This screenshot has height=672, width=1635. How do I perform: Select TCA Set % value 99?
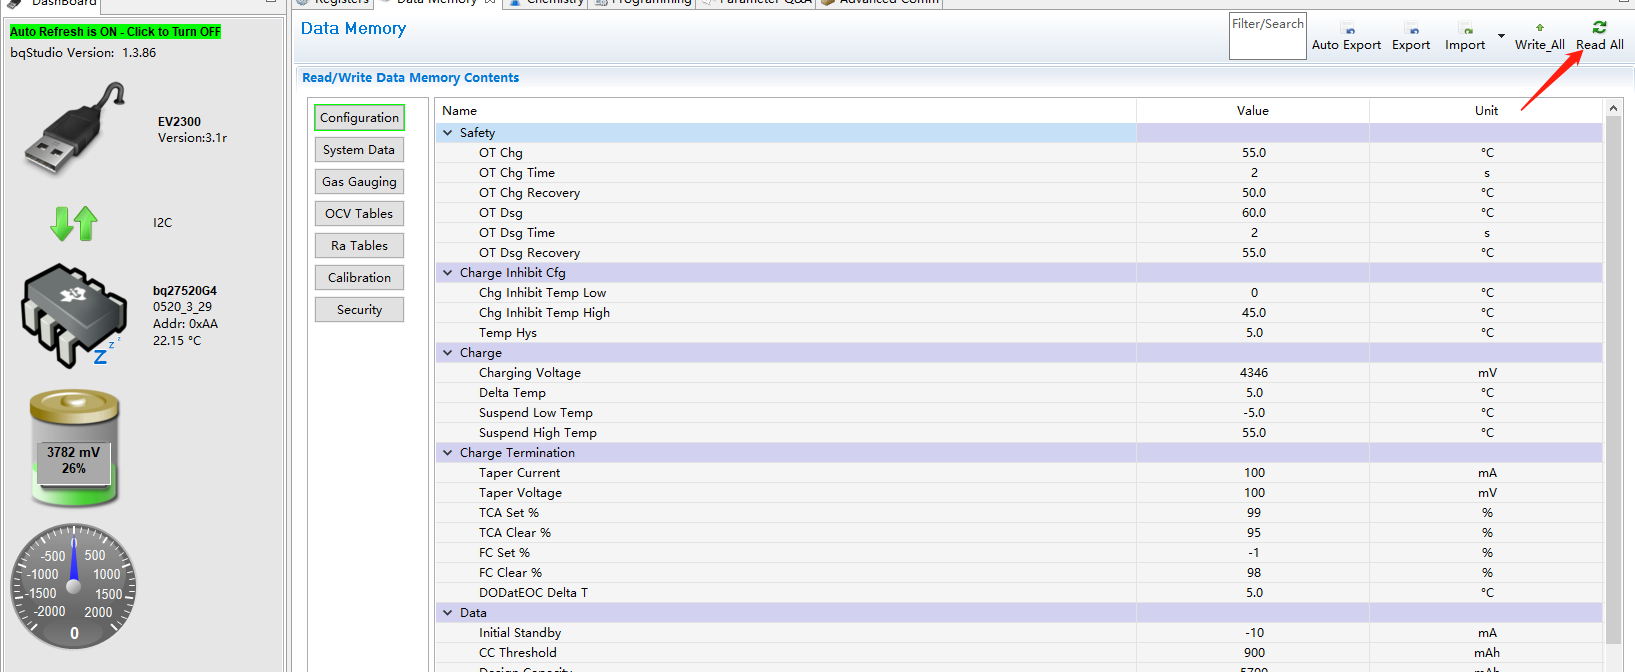(1253, 513)
